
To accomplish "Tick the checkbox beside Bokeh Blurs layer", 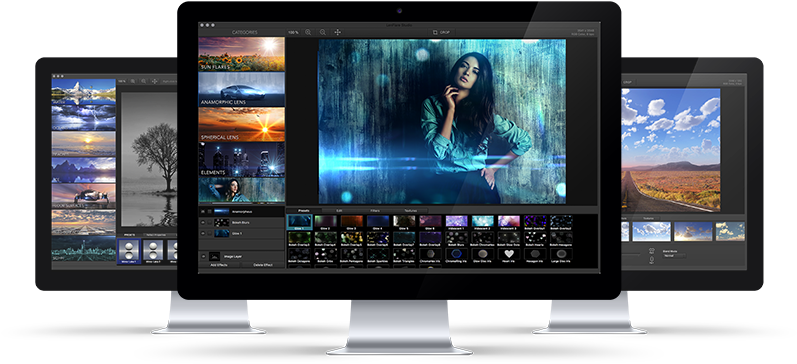I will coord(209,223).
